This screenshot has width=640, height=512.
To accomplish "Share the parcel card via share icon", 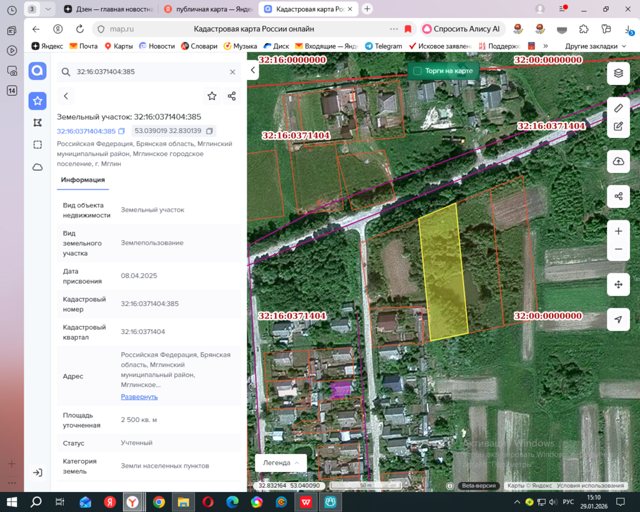I will [x=232, y=96].
